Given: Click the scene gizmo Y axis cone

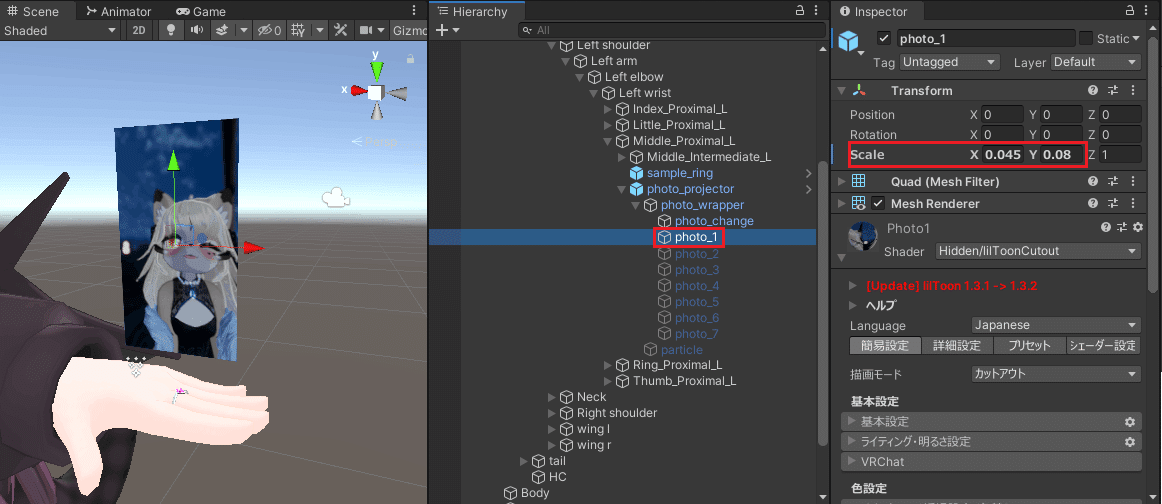Looking at the screenshot, I should click(x=376, y=69).
